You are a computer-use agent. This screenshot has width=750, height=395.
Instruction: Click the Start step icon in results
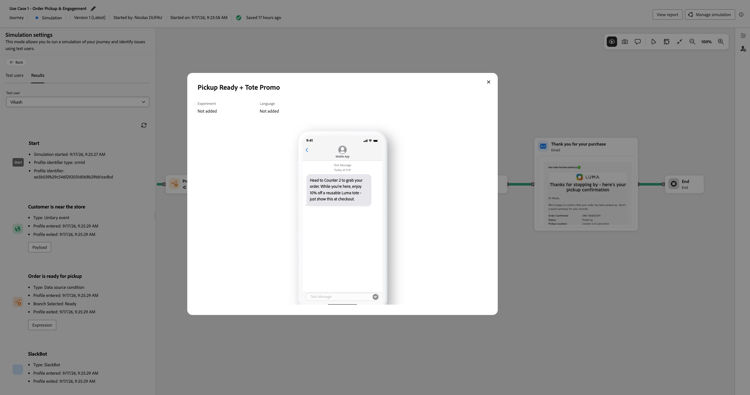(18, 163)
